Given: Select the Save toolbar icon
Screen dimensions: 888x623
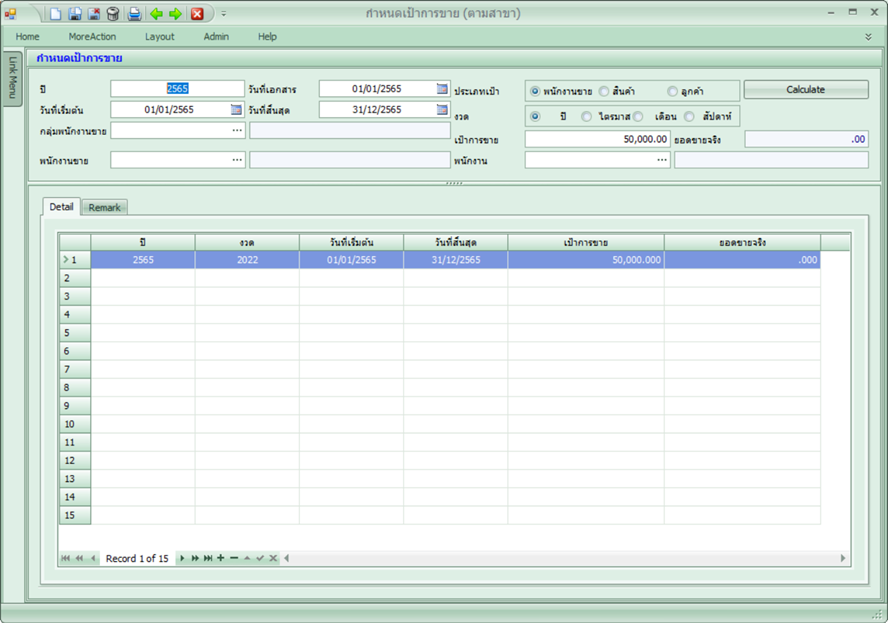Looking at the screenshot, I should click(77, 13).
